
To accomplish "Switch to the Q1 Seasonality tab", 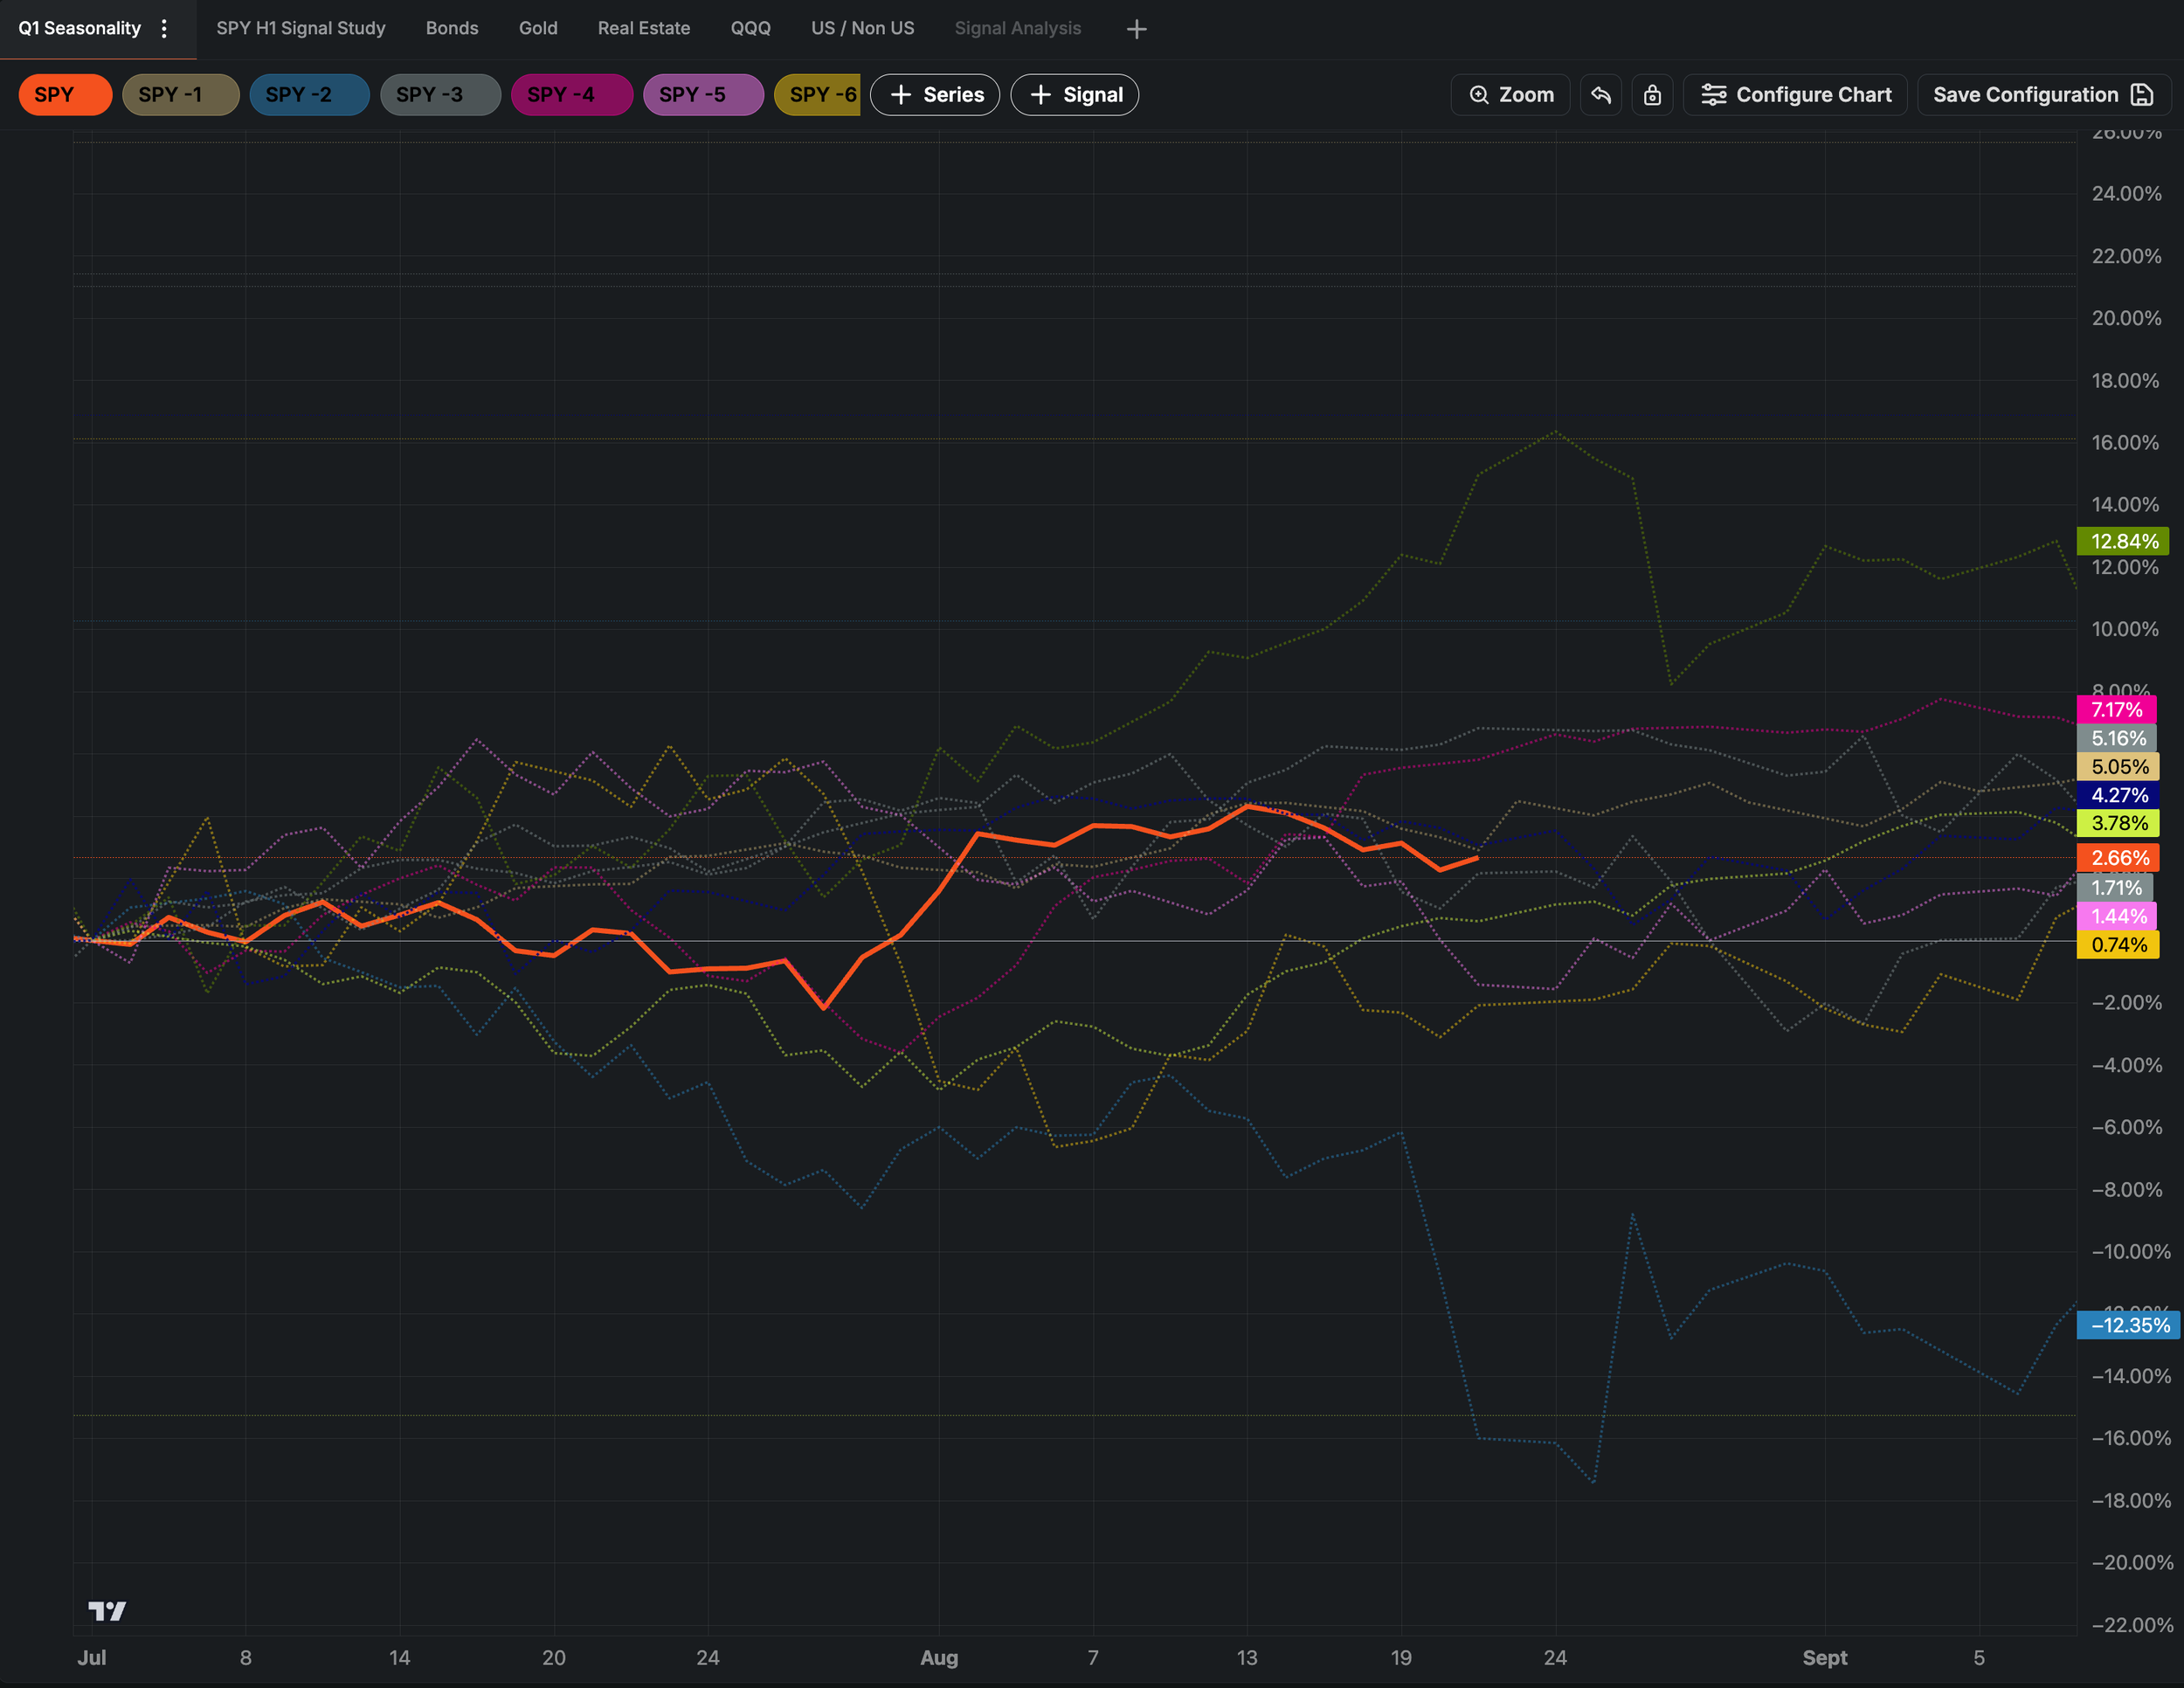I will (79, 29).
